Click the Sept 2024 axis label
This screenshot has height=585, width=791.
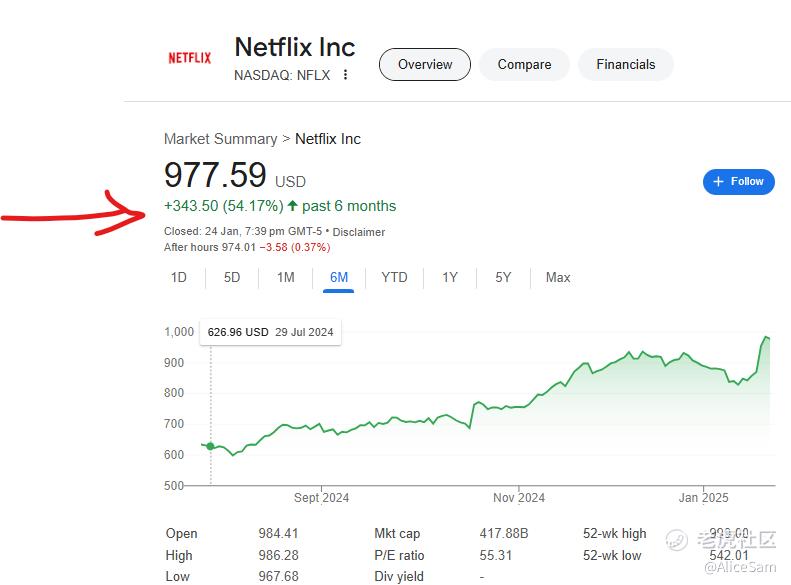(321, 498)
